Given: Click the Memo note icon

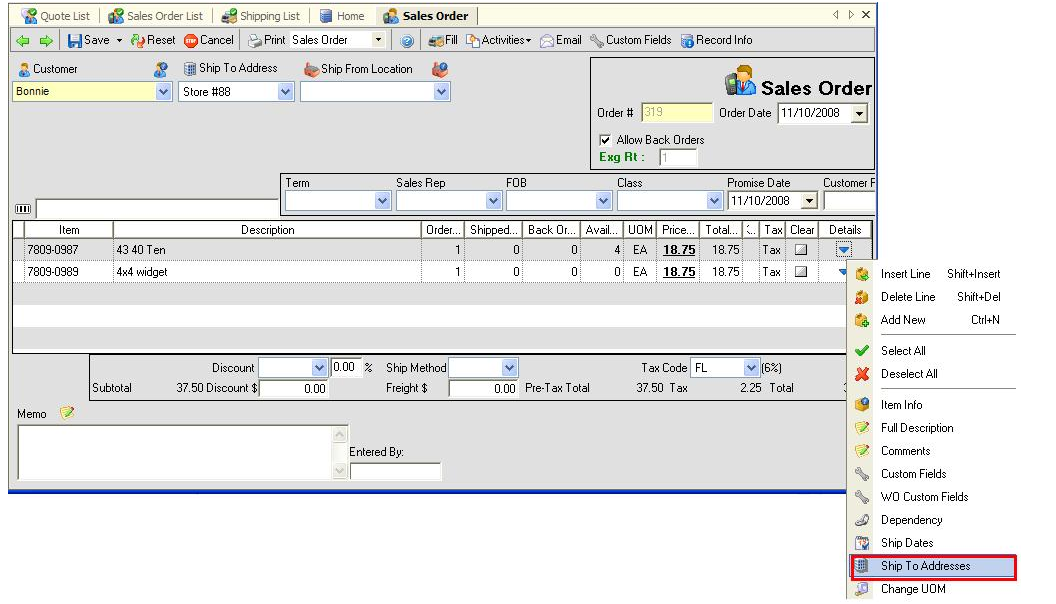Looking at the screenshot, I should [67, 413].
